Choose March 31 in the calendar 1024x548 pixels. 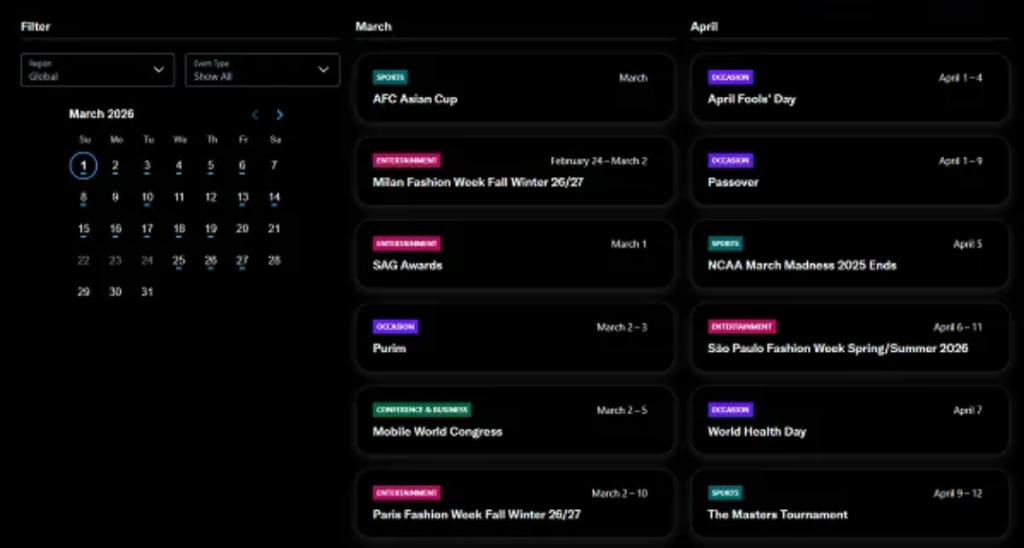coord(147,292)
